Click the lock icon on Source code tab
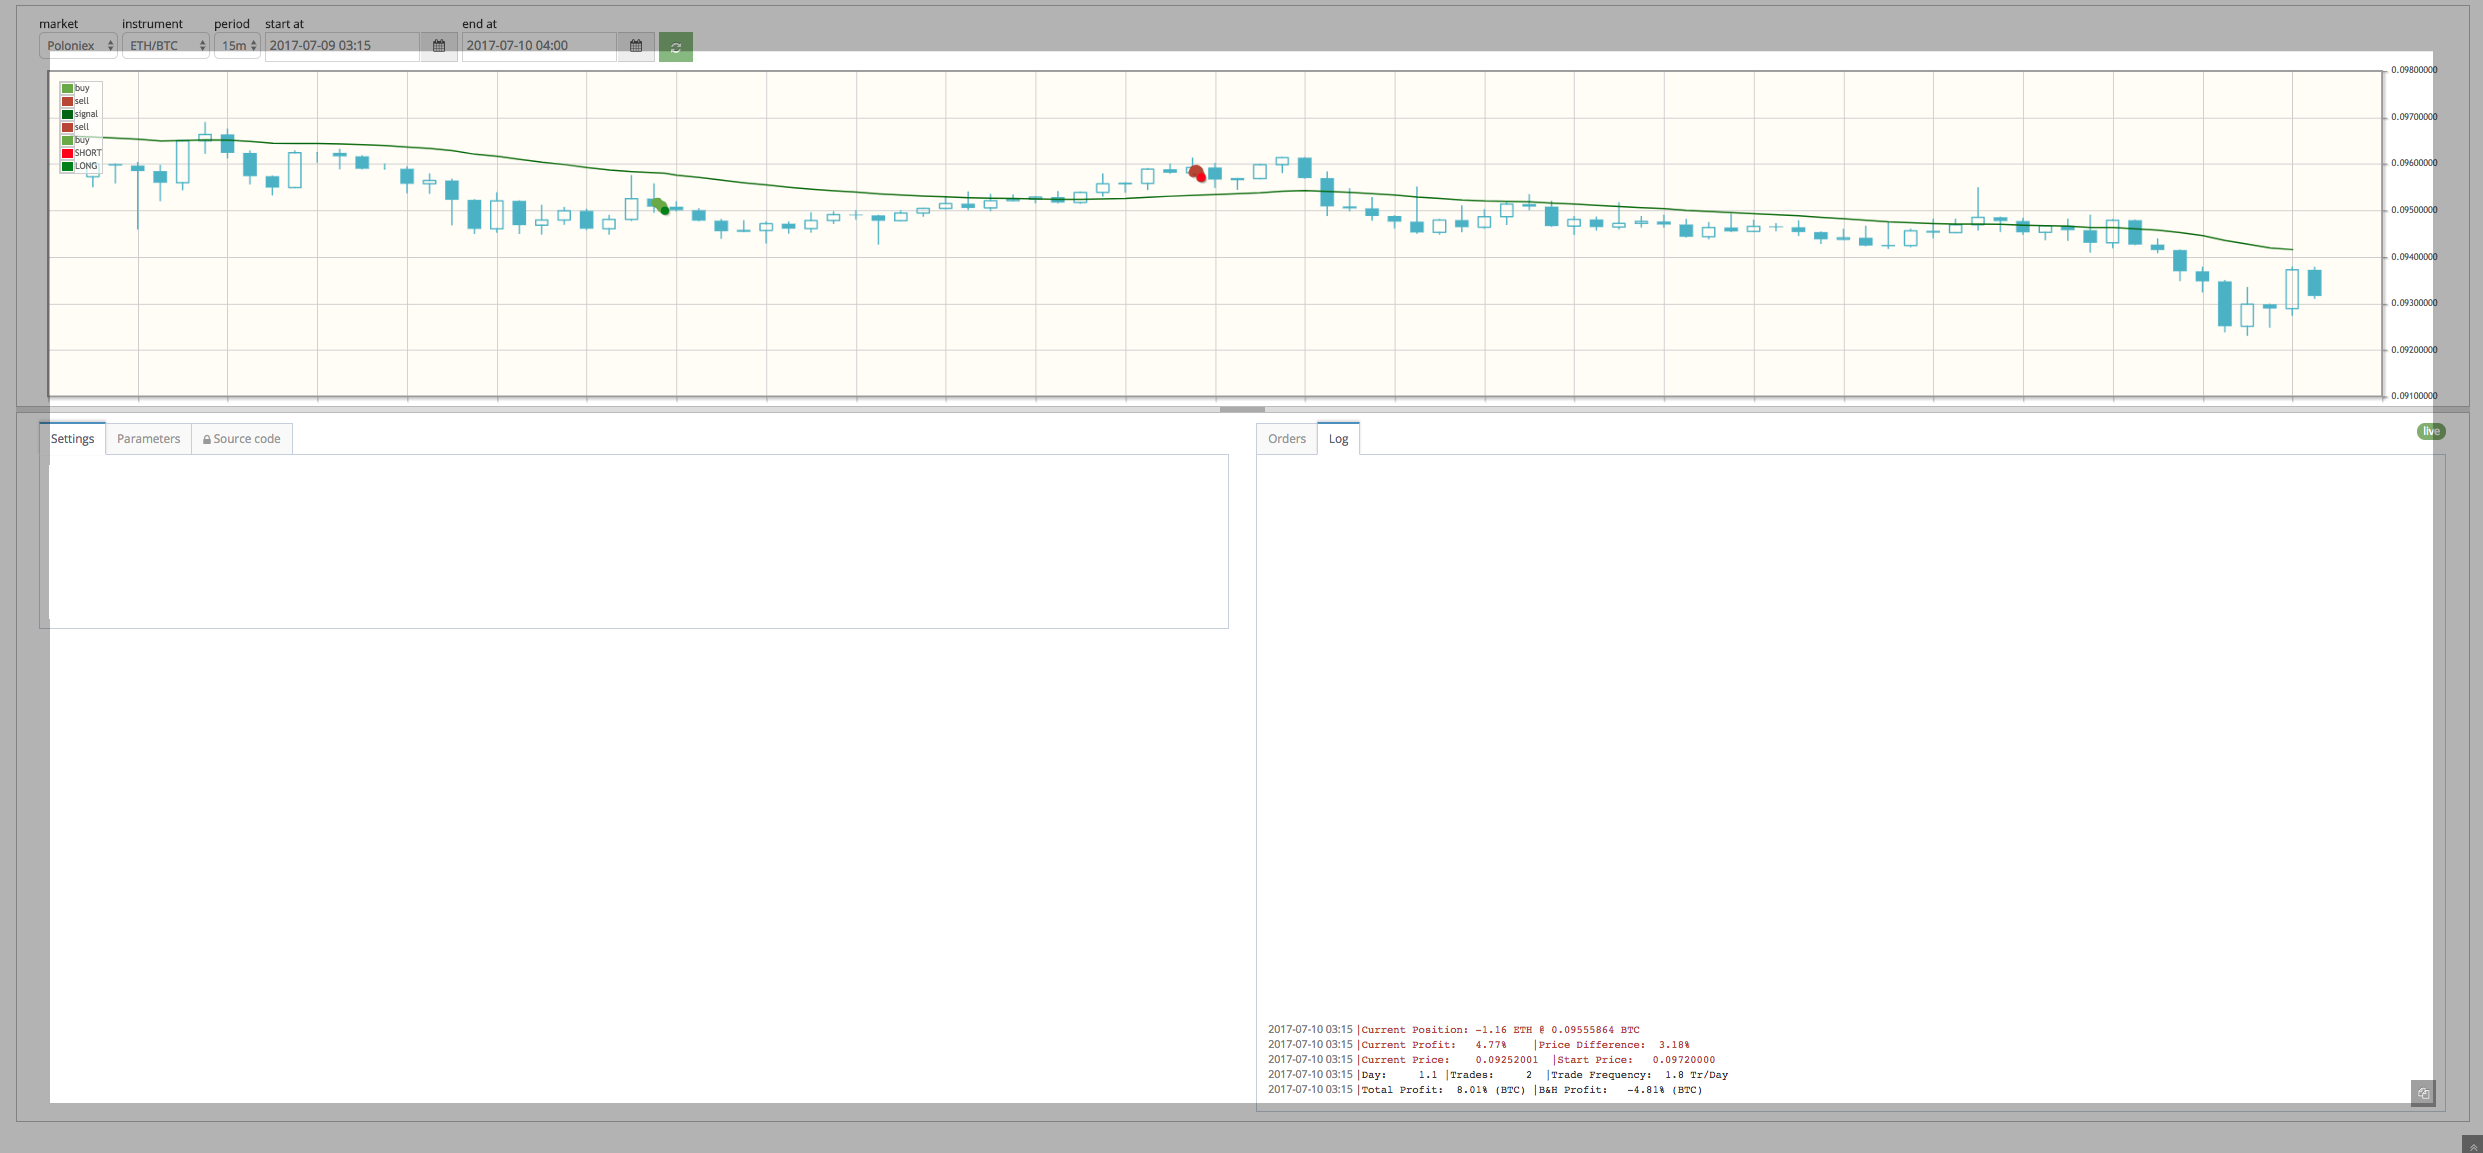The image size is (2483, 1153). pos(207,440)
